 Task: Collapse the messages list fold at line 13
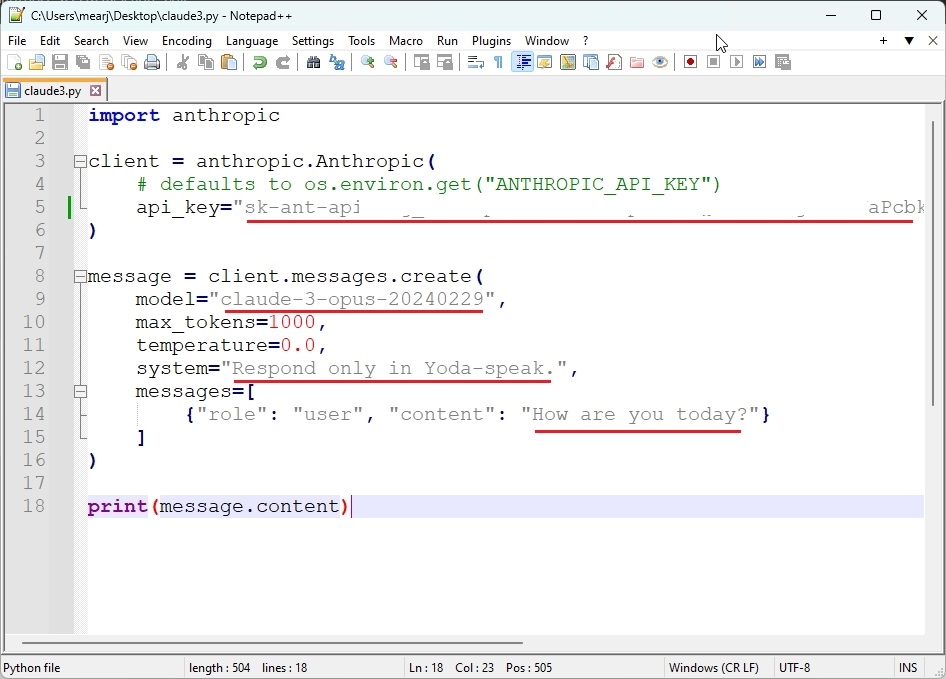(x=80, y=391)
